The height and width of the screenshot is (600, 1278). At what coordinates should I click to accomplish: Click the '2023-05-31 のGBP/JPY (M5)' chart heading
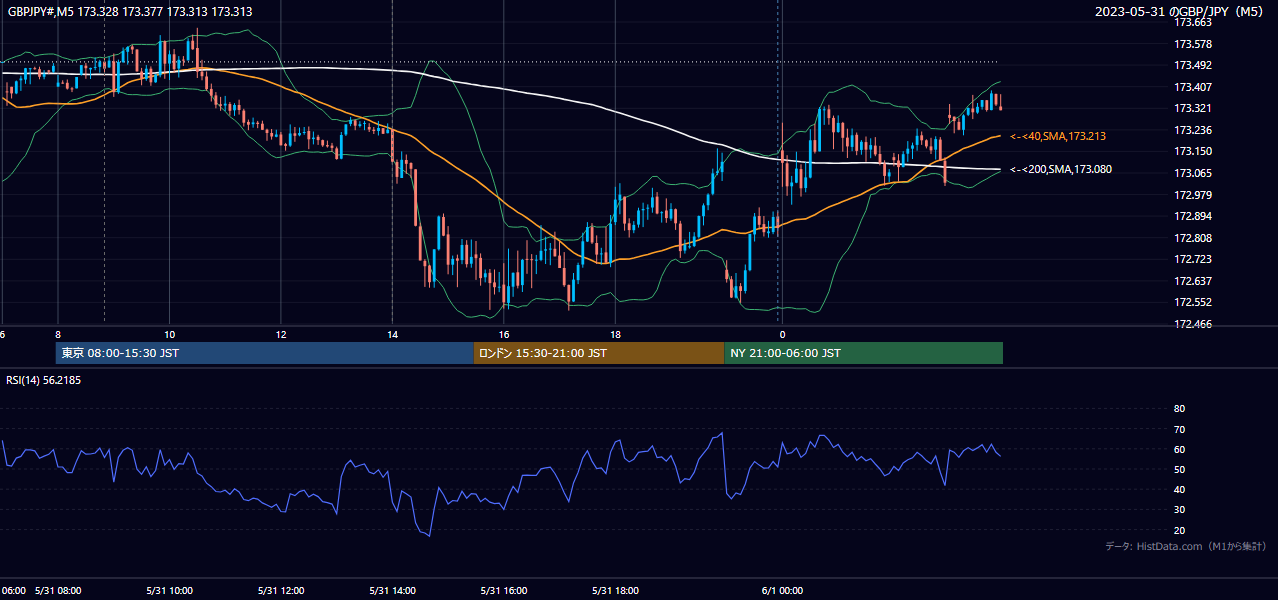1181,11
